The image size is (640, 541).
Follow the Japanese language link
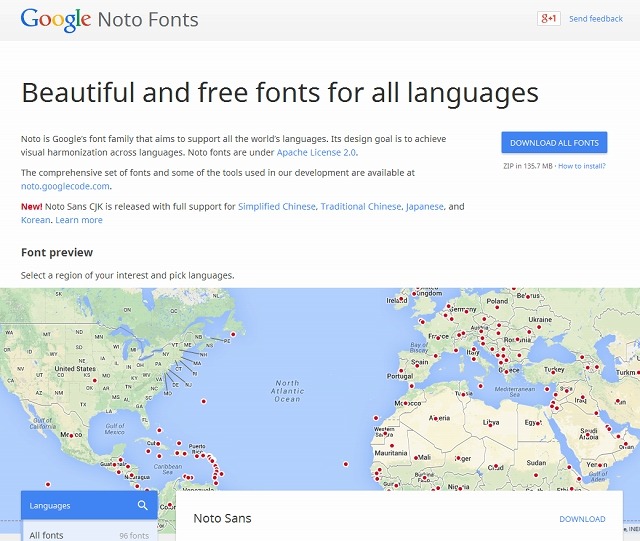click(424, 206)
